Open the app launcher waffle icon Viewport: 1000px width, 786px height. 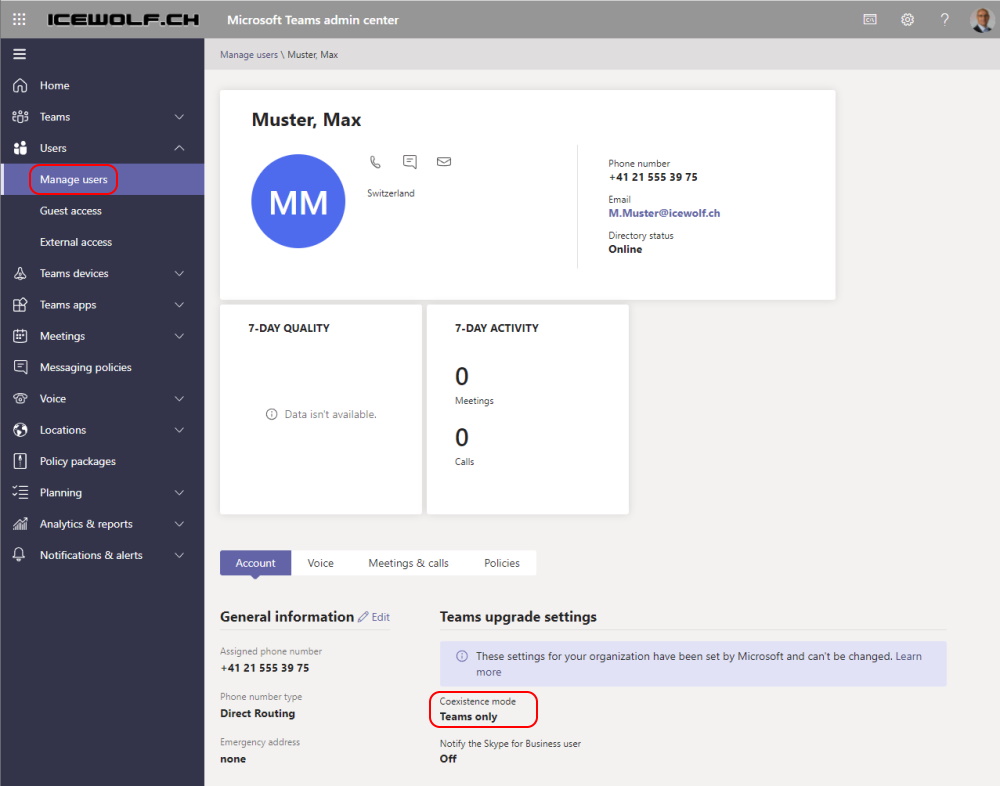[19, 19]
